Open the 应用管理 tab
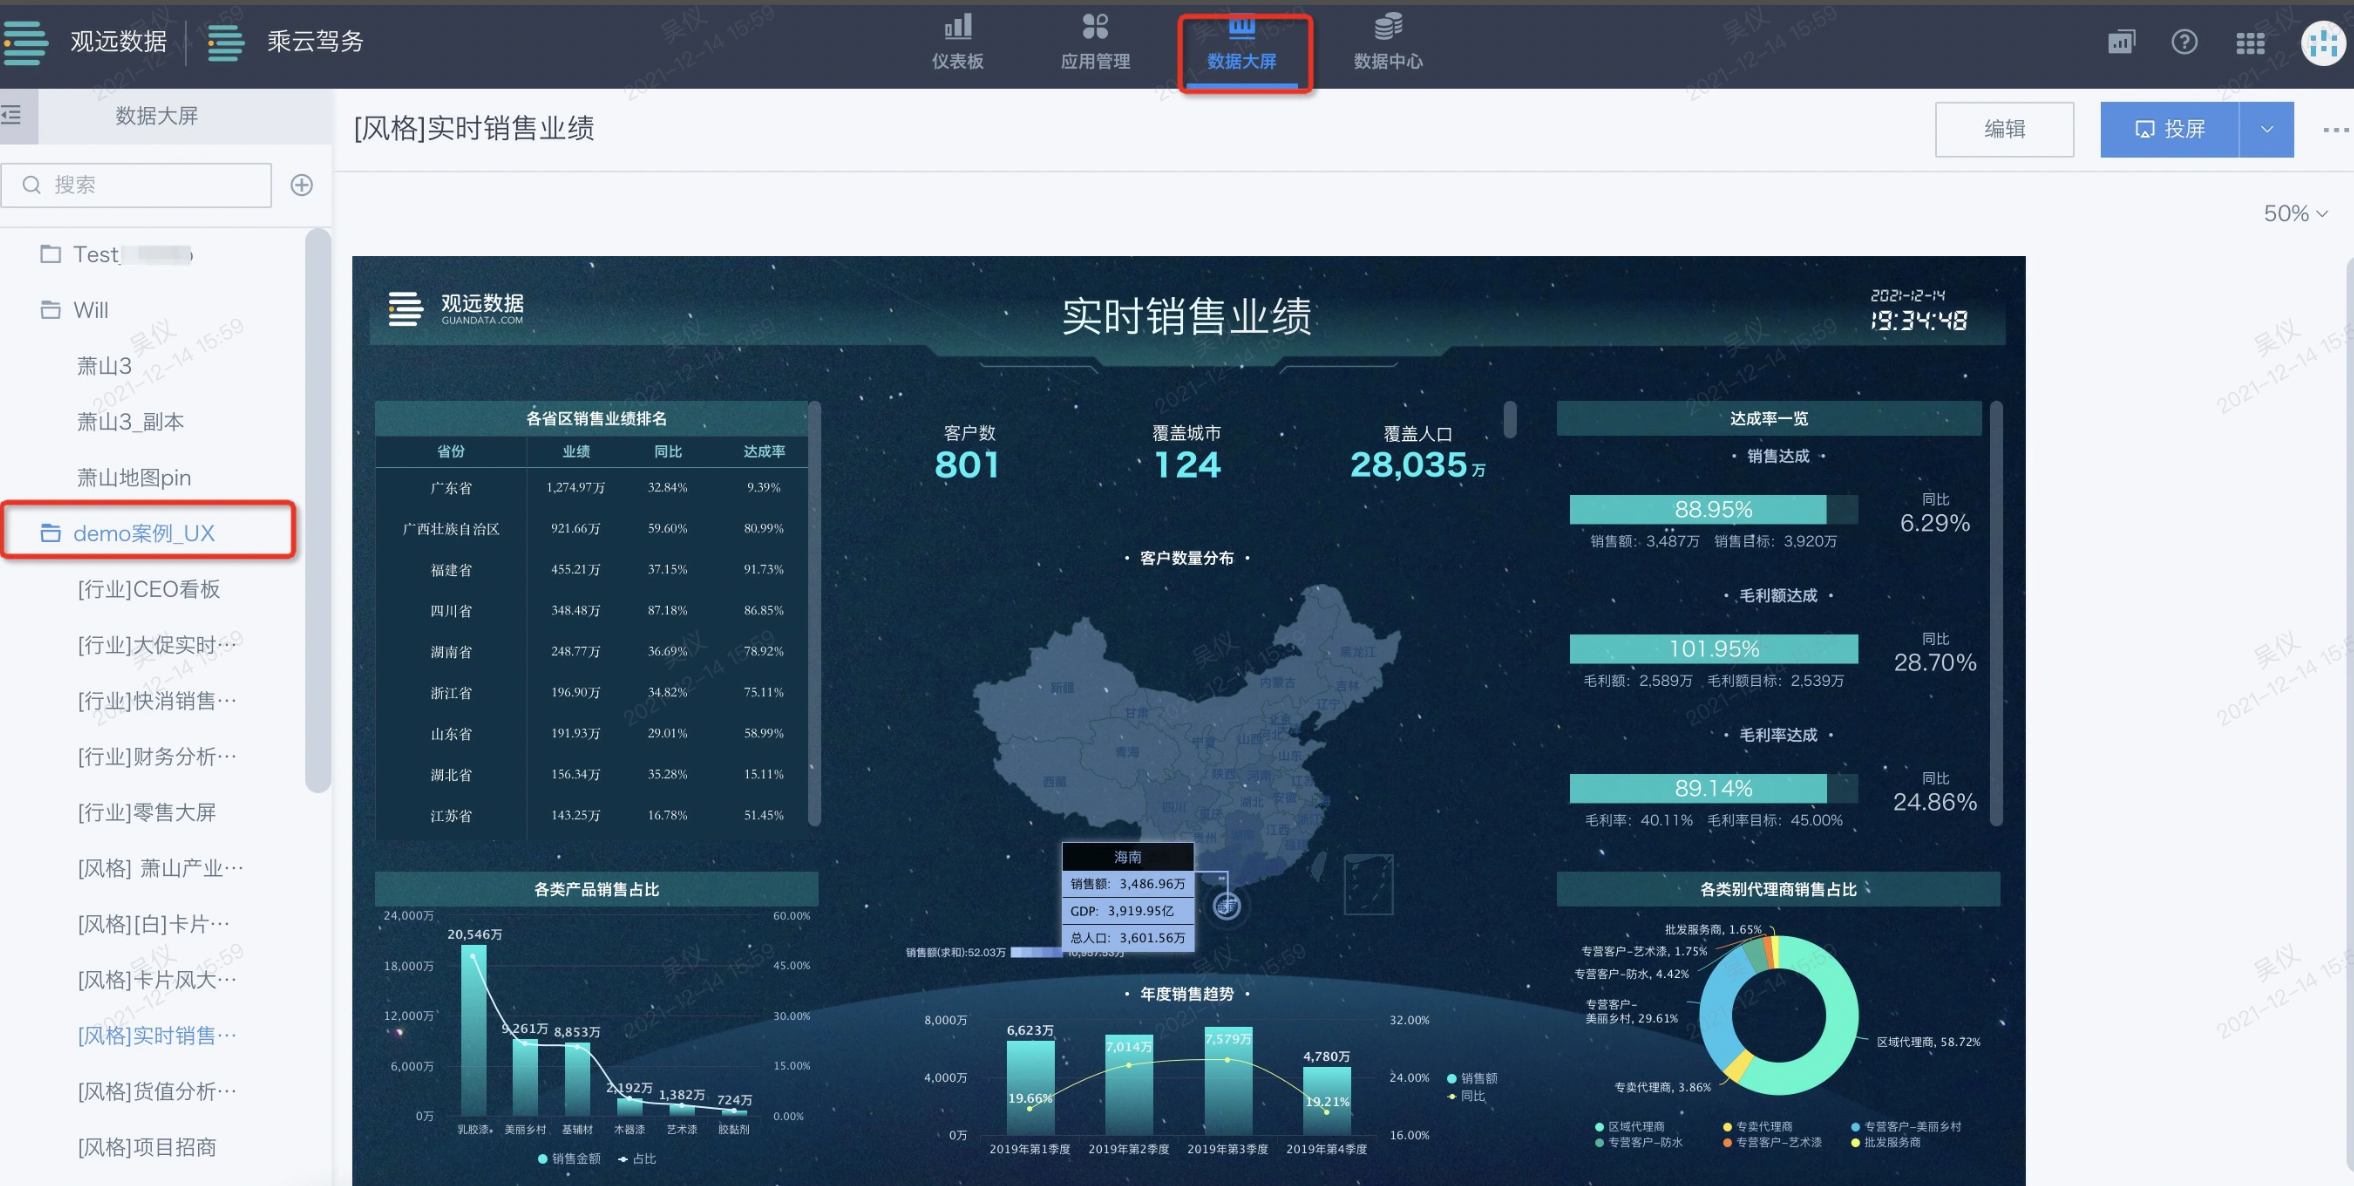Screen dimensions: 2354x1186 point(1095,43)
